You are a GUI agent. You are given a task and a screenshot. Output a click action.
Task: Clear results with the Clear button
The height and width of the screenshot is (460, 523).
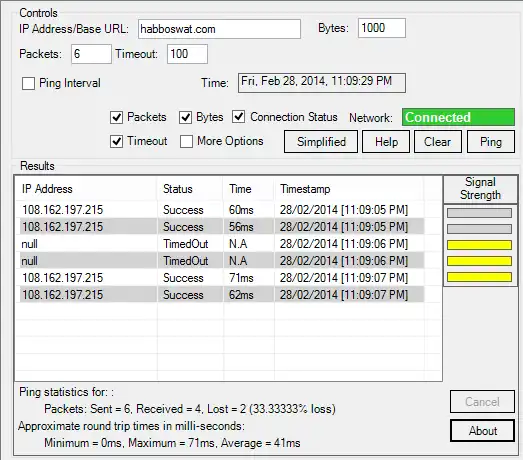pos(438,142)
